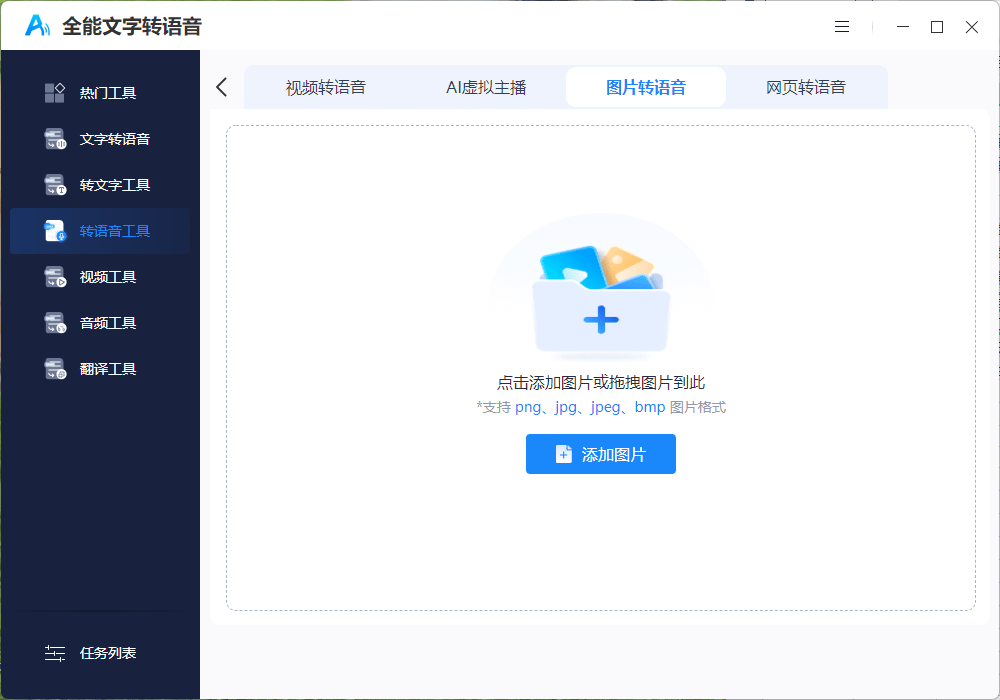The image size is (1000, 700).
Task: Click the 任务列表 sliders icon
Action: coord(55,653)
